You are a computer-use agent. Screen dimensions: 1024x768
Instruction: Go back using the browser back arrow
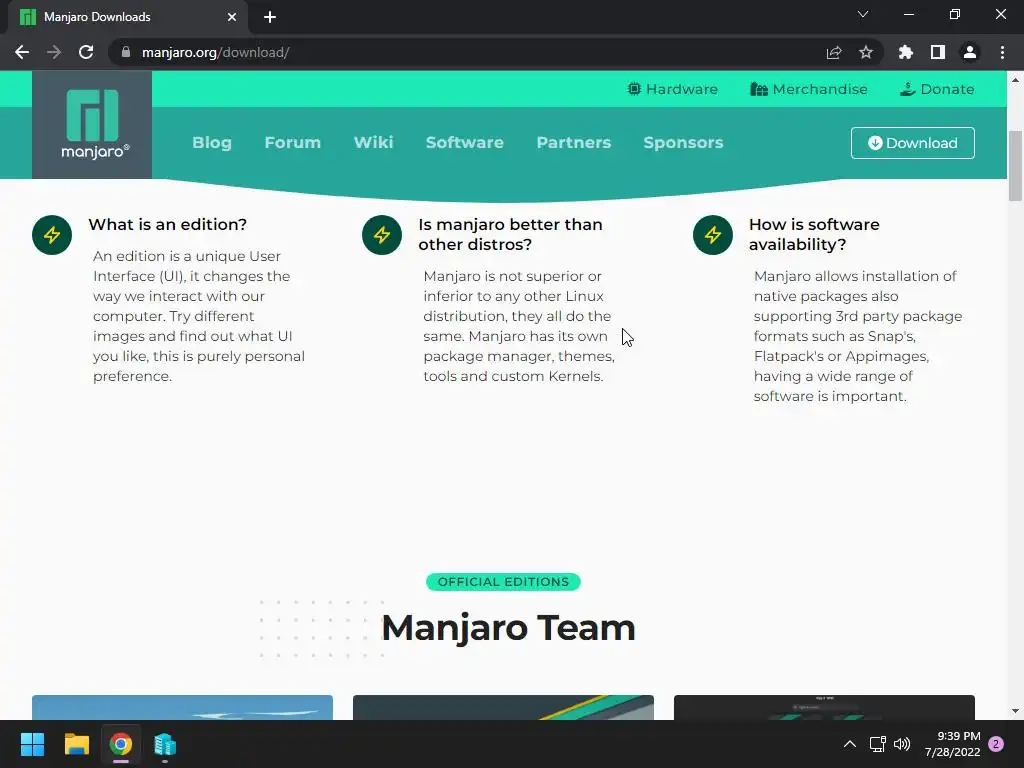[22, 52]
